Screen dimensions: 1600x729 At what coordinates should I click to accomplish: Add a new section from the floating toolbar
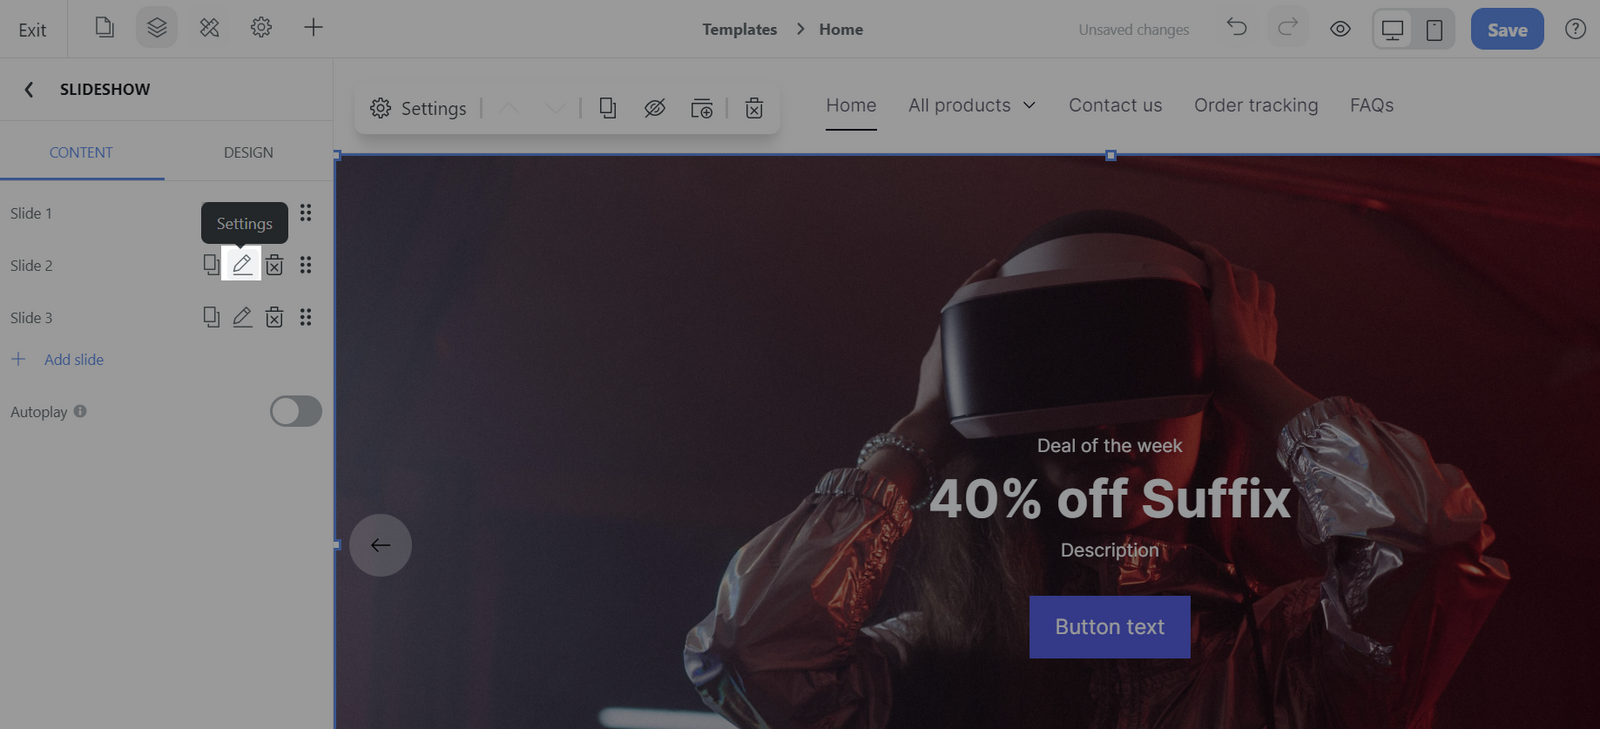coord(702,108)
